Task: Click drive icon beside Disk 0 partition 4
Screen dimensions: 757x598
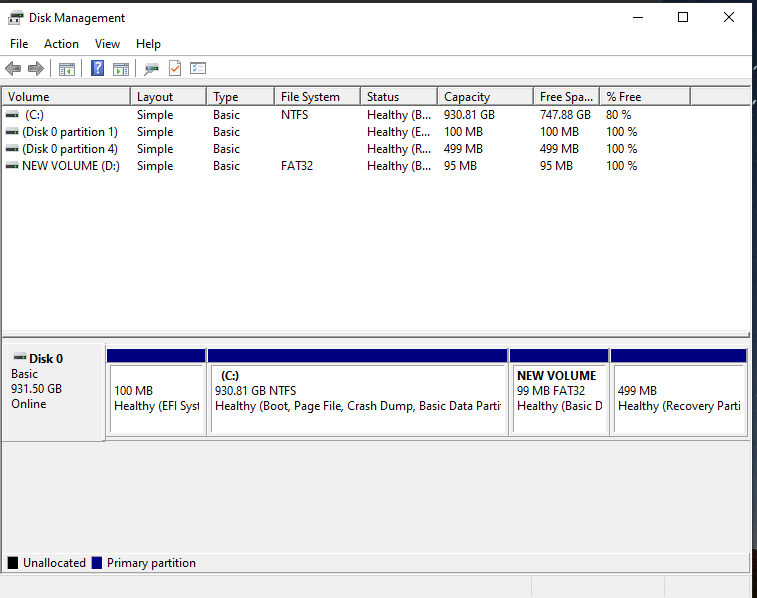Action: click(12, 149)
